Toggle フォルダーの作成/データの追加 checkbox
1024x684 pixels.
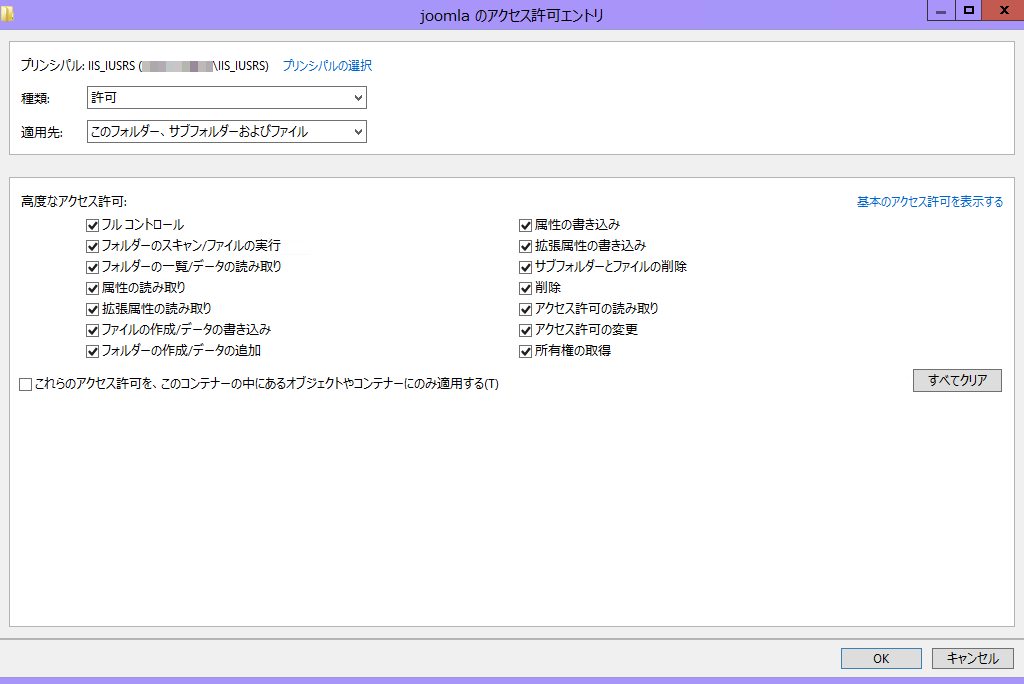coord(92,351)
